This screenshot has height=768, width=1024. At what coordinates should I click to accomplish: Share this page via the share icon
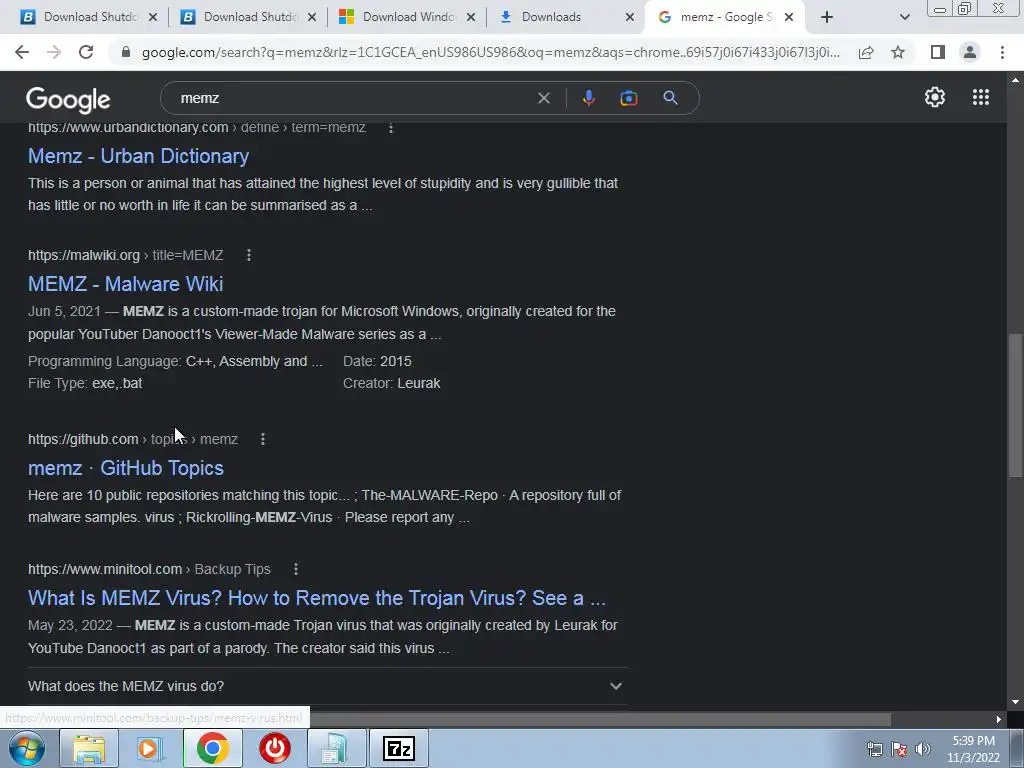(866, 52)
